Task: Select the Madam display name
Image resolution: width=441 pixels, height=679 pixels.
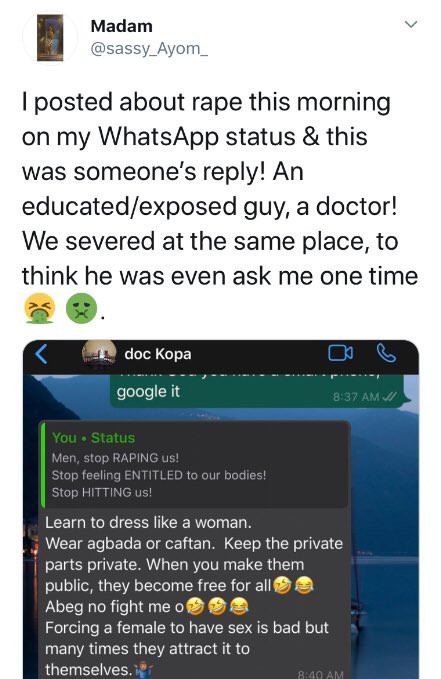Action: (x=121, y=26)
